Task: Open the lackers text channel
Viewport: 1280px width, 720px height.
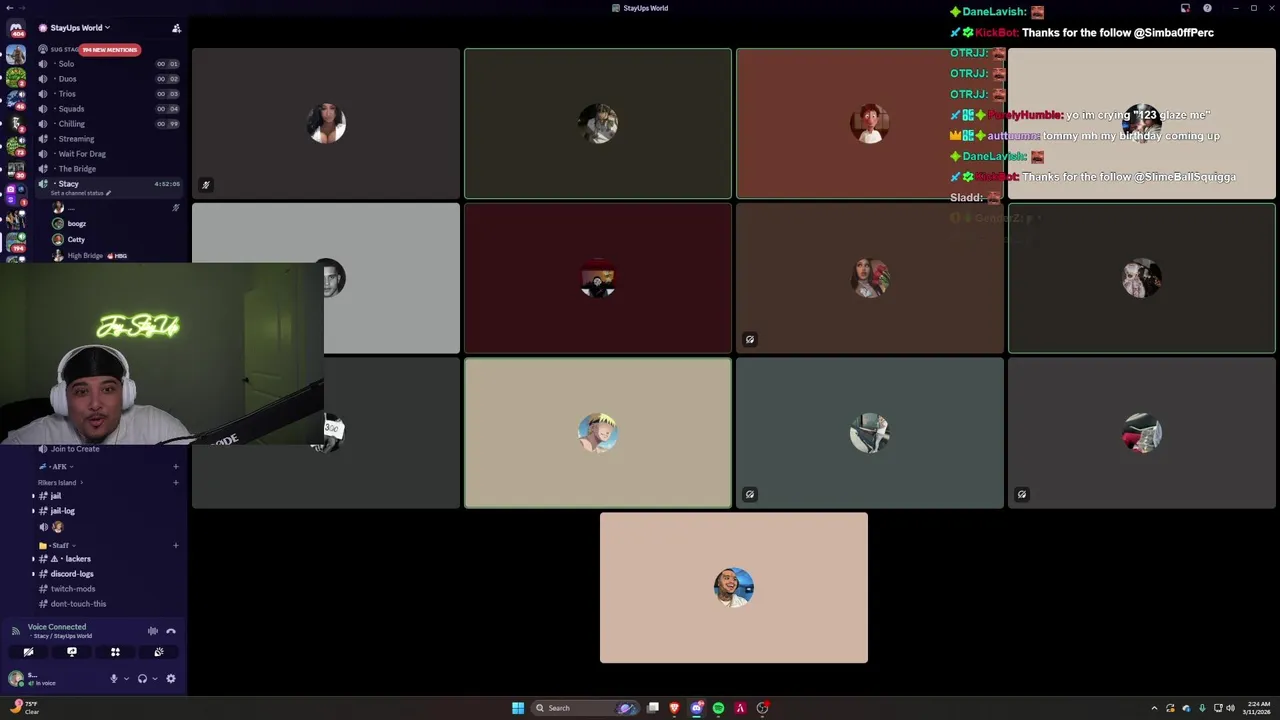Action: [x=110, y=559]
